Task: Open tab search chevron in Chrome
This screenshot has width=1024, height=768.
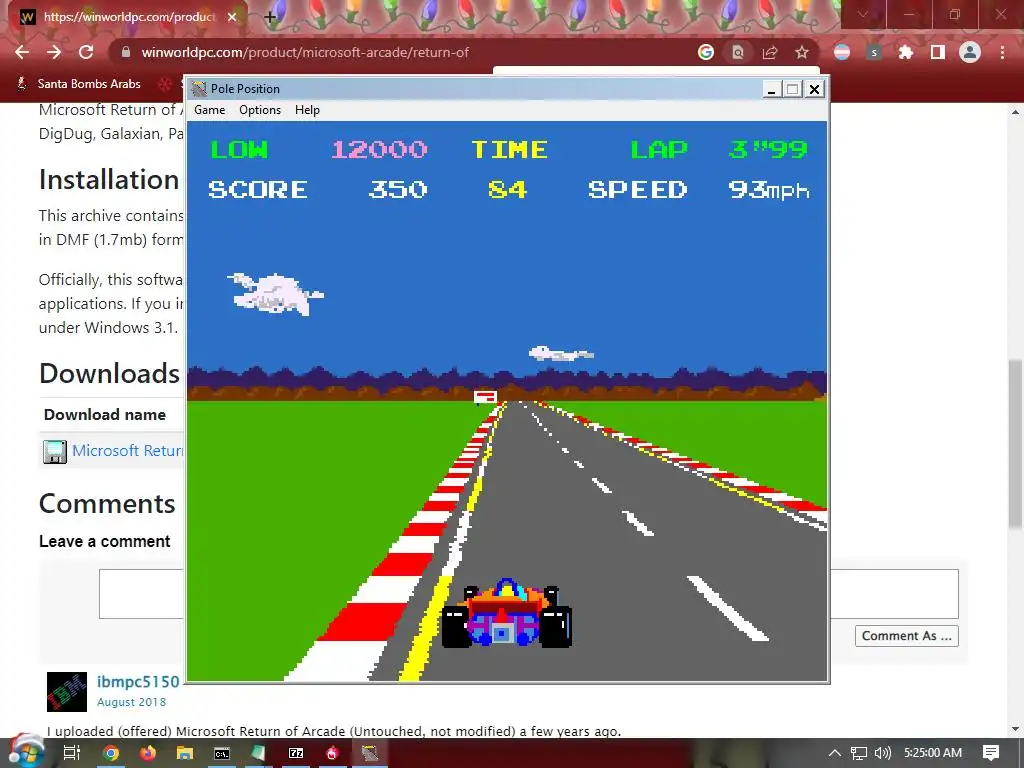Action: click(863, 14)
